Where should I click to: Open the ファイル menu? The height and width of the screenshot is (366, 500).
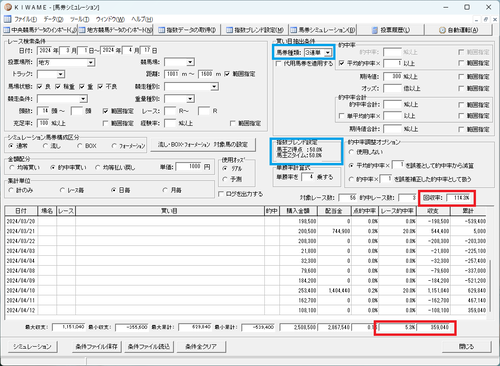click(x=25, y=19)
